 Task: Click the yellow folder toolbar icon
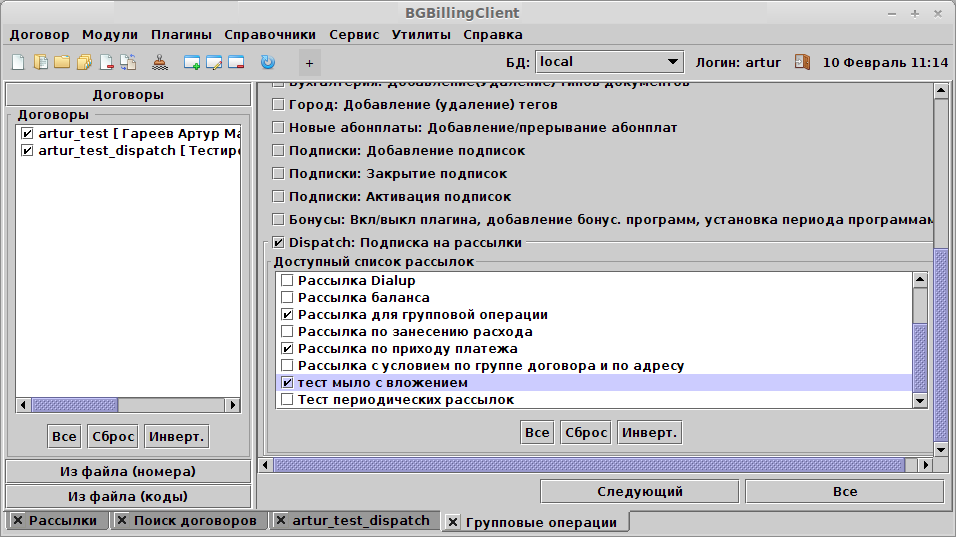click(61, 62)
